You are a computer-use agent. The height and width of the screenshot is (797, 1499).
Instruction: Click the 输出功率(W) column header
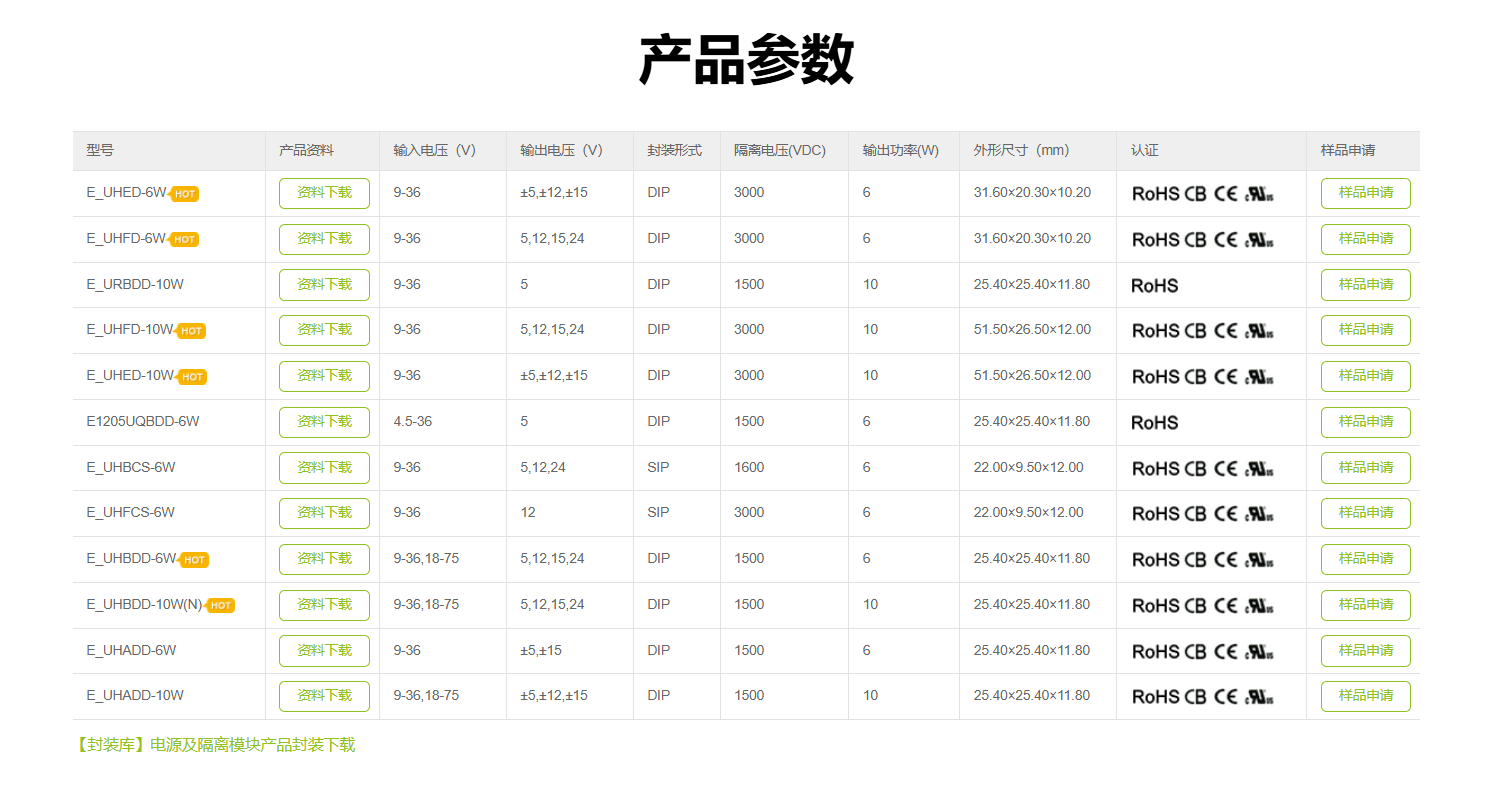coord(900,151)
